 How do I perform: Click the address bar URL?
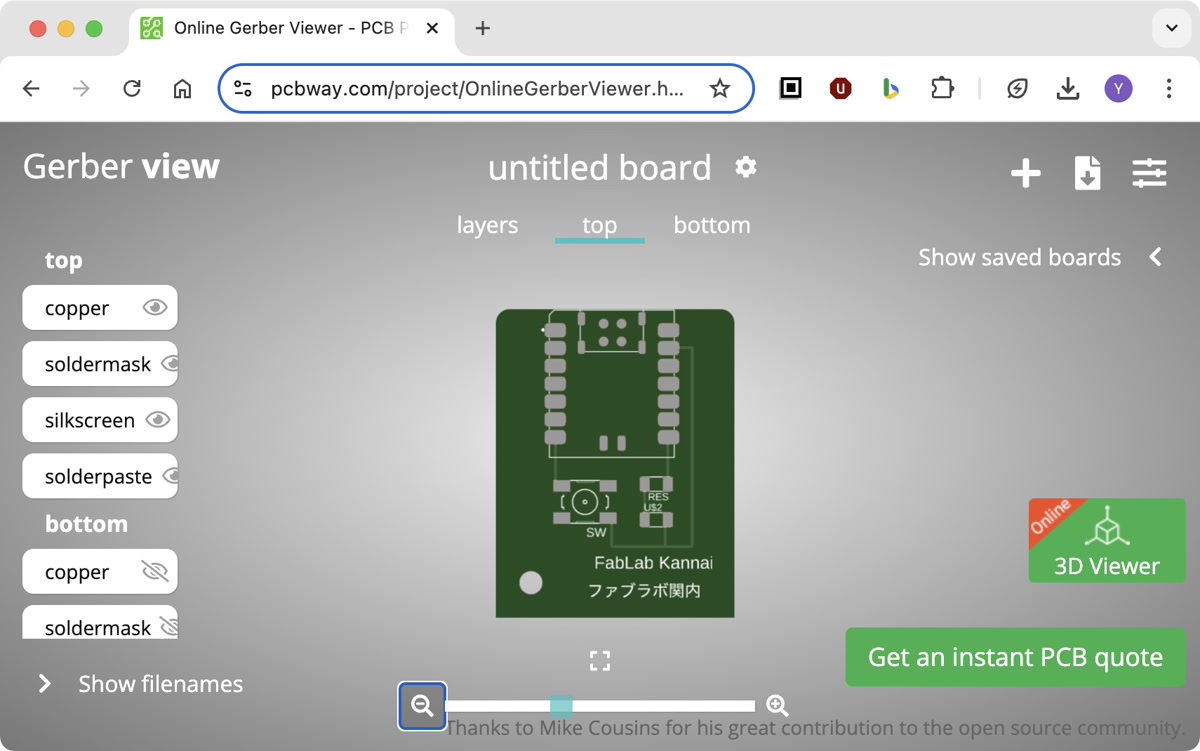[x=477, y=89]
